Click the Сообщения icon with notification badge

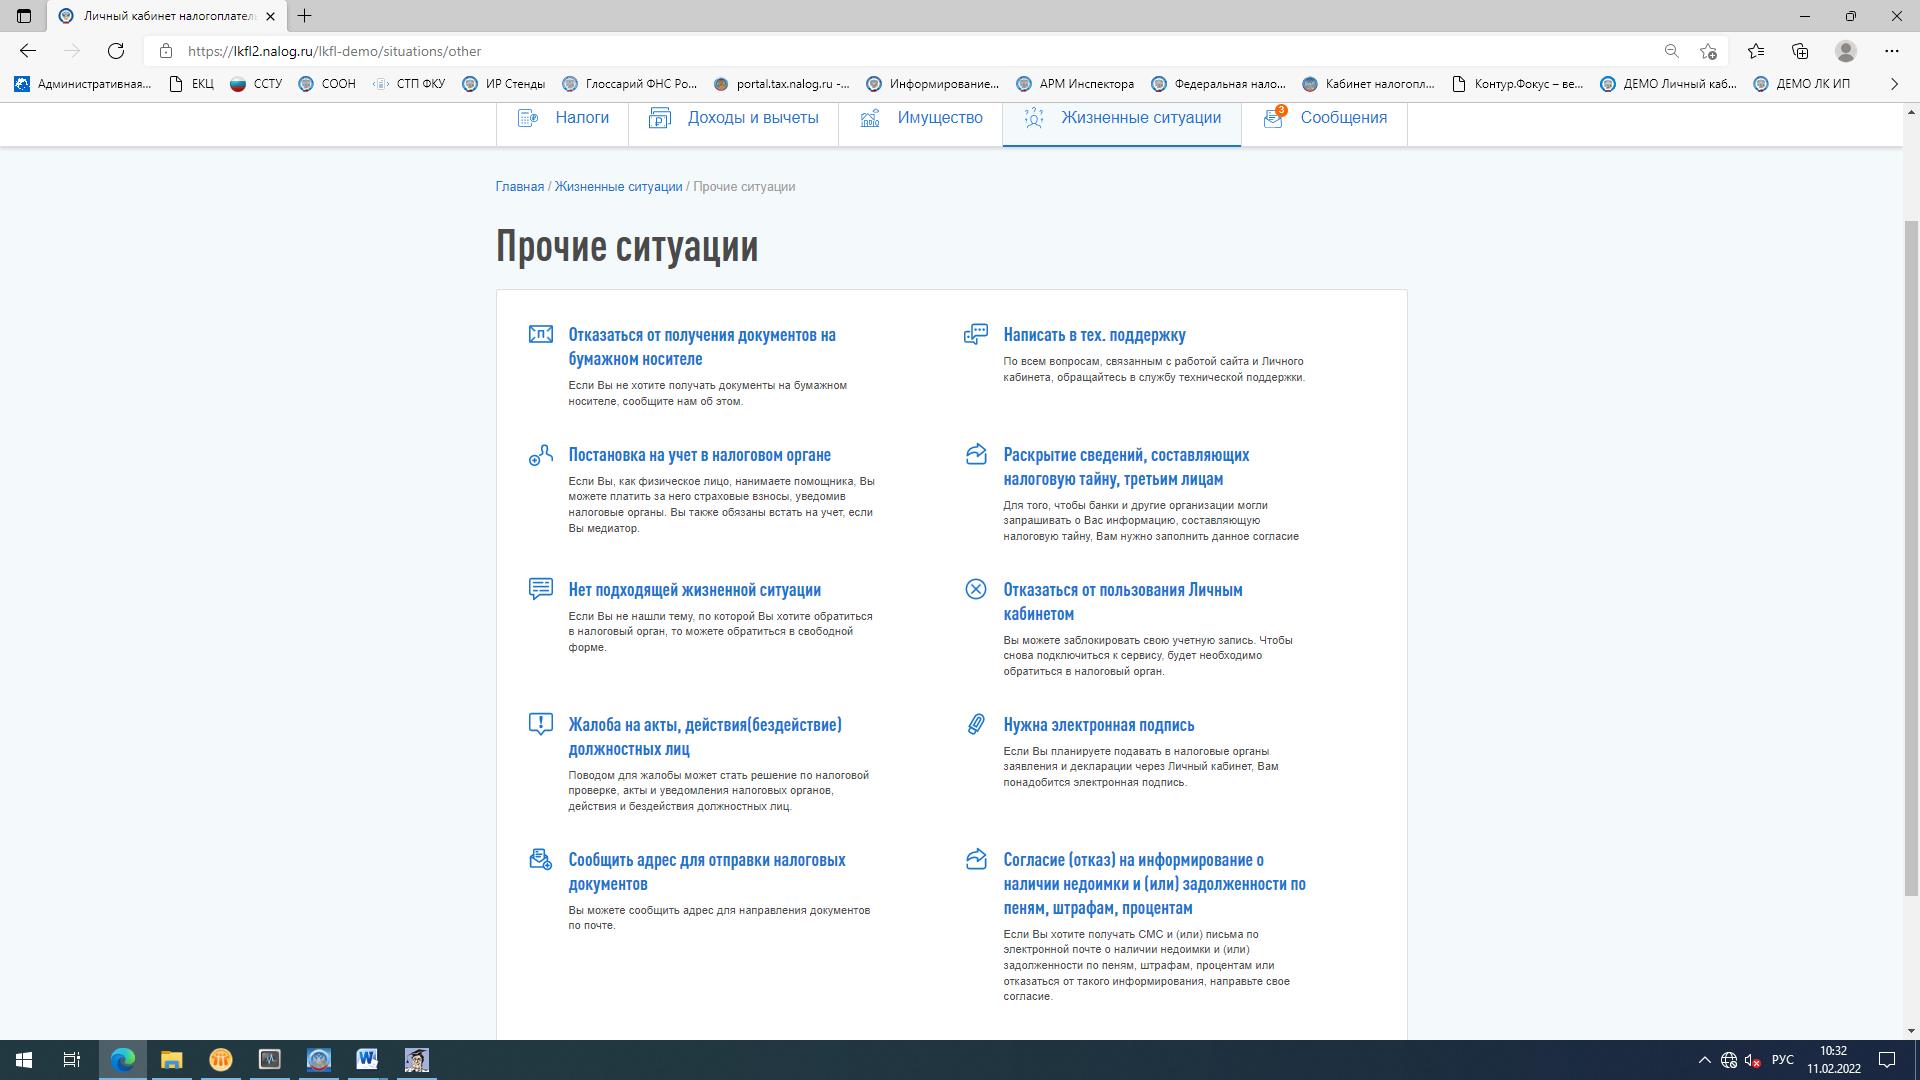pos(1274,117)
